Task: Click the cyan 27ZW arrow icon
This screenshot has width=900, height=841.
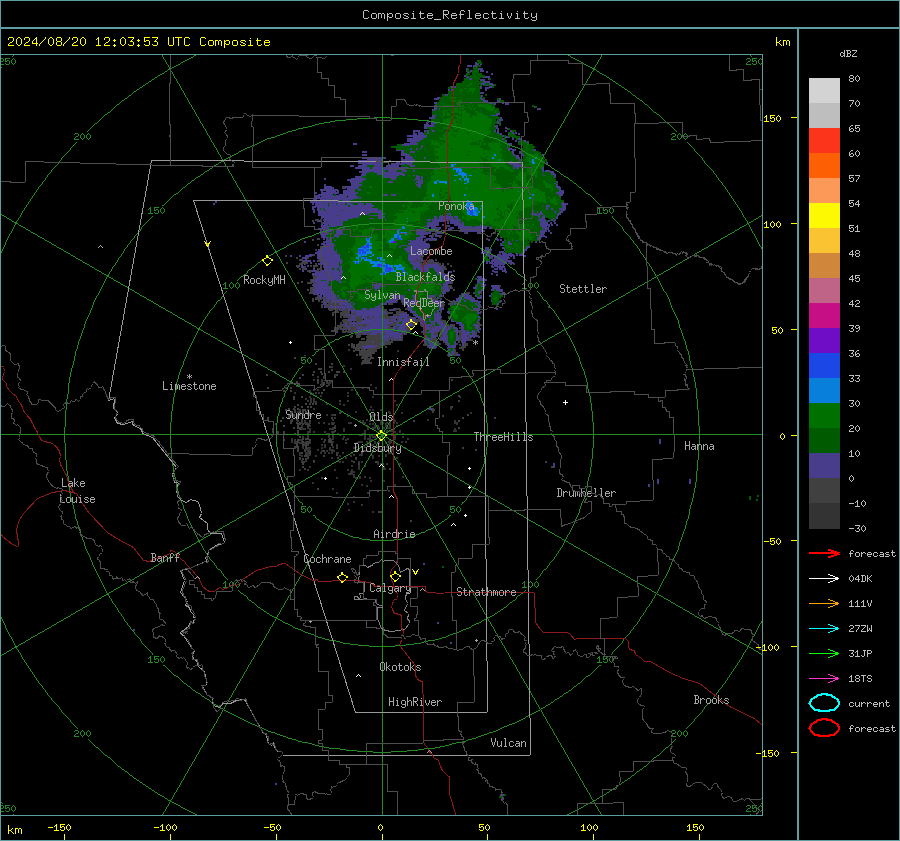Action: pos(824,629)
